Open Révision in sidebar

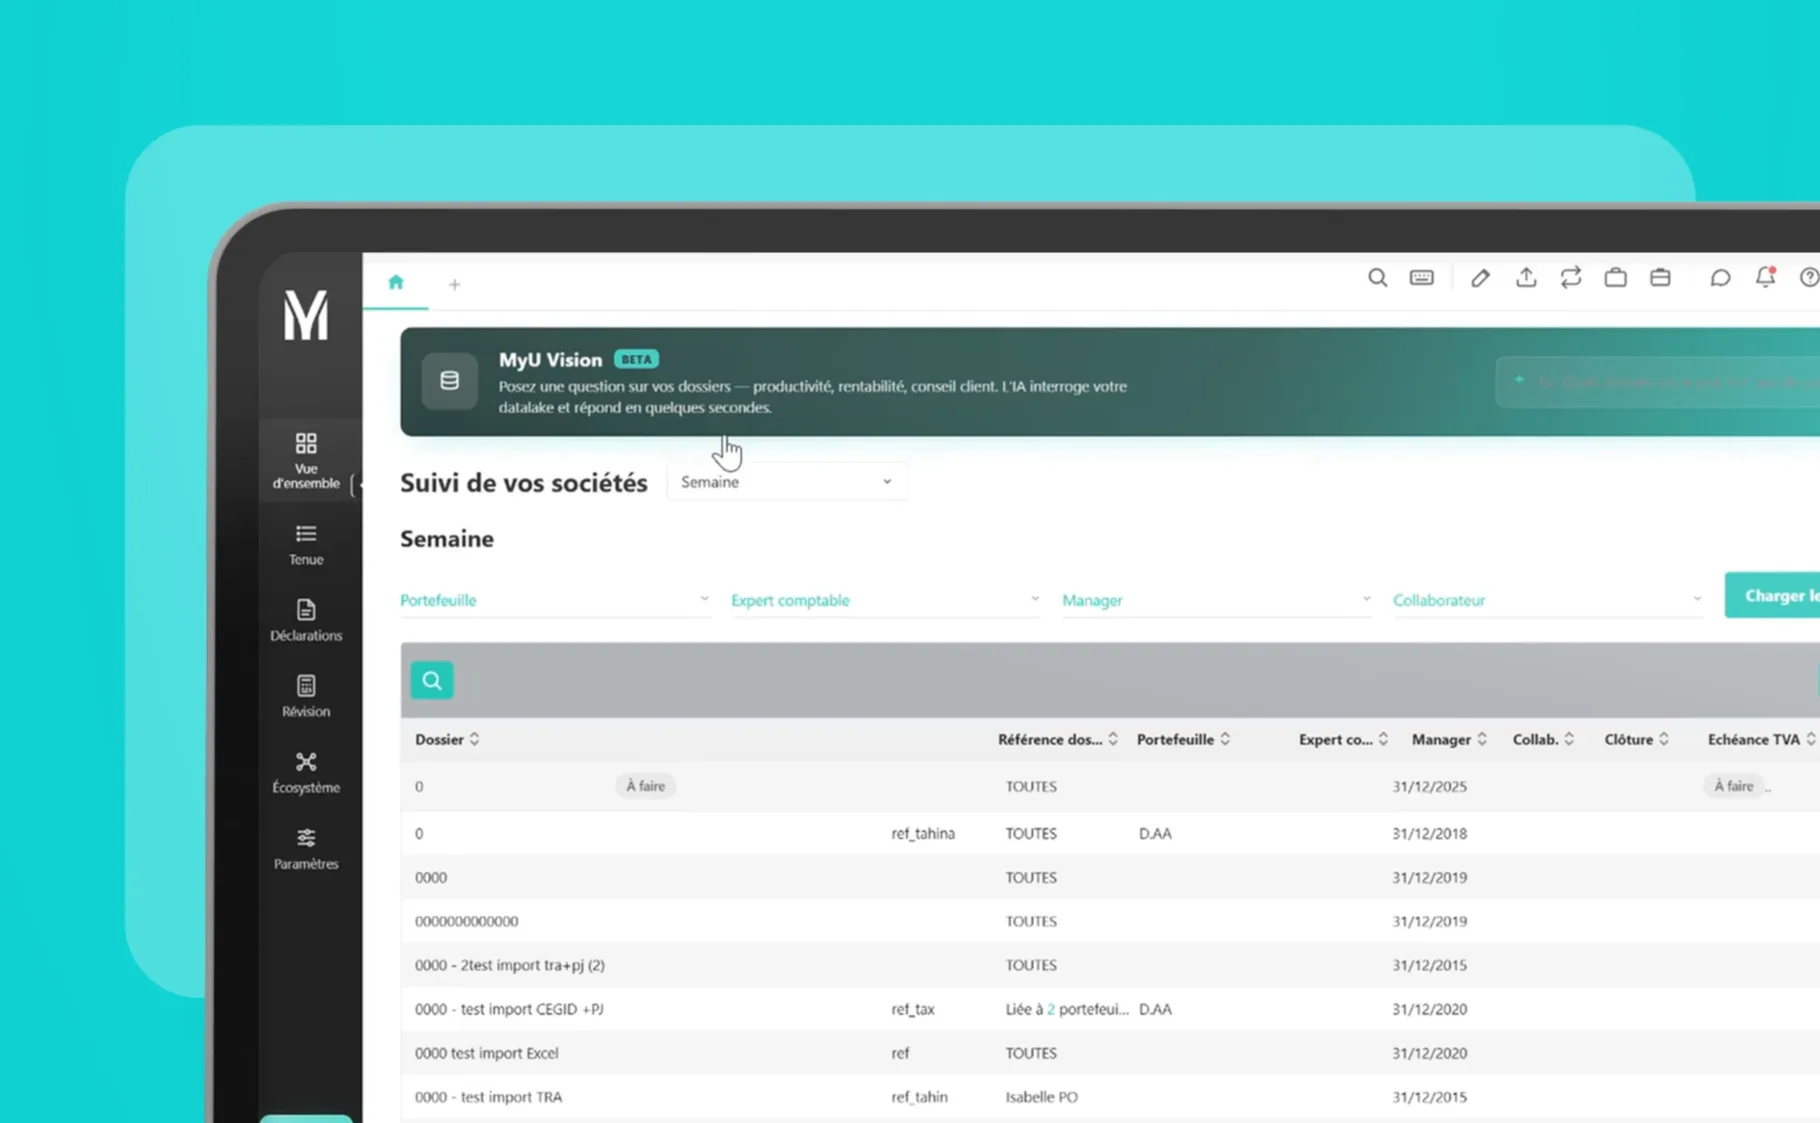(x=306, y=697)
